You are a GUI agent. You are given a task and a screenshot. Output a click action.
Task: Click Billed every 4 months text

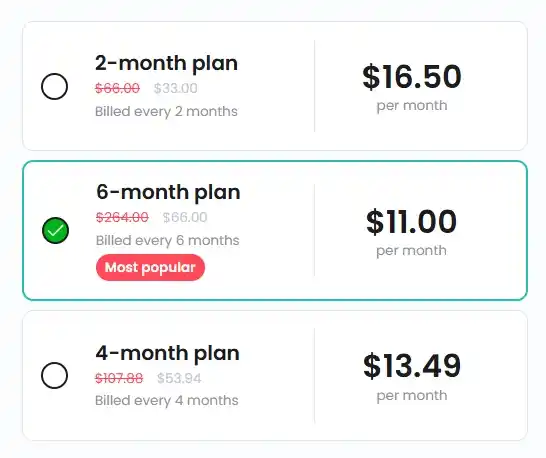(x=167, y=401)
